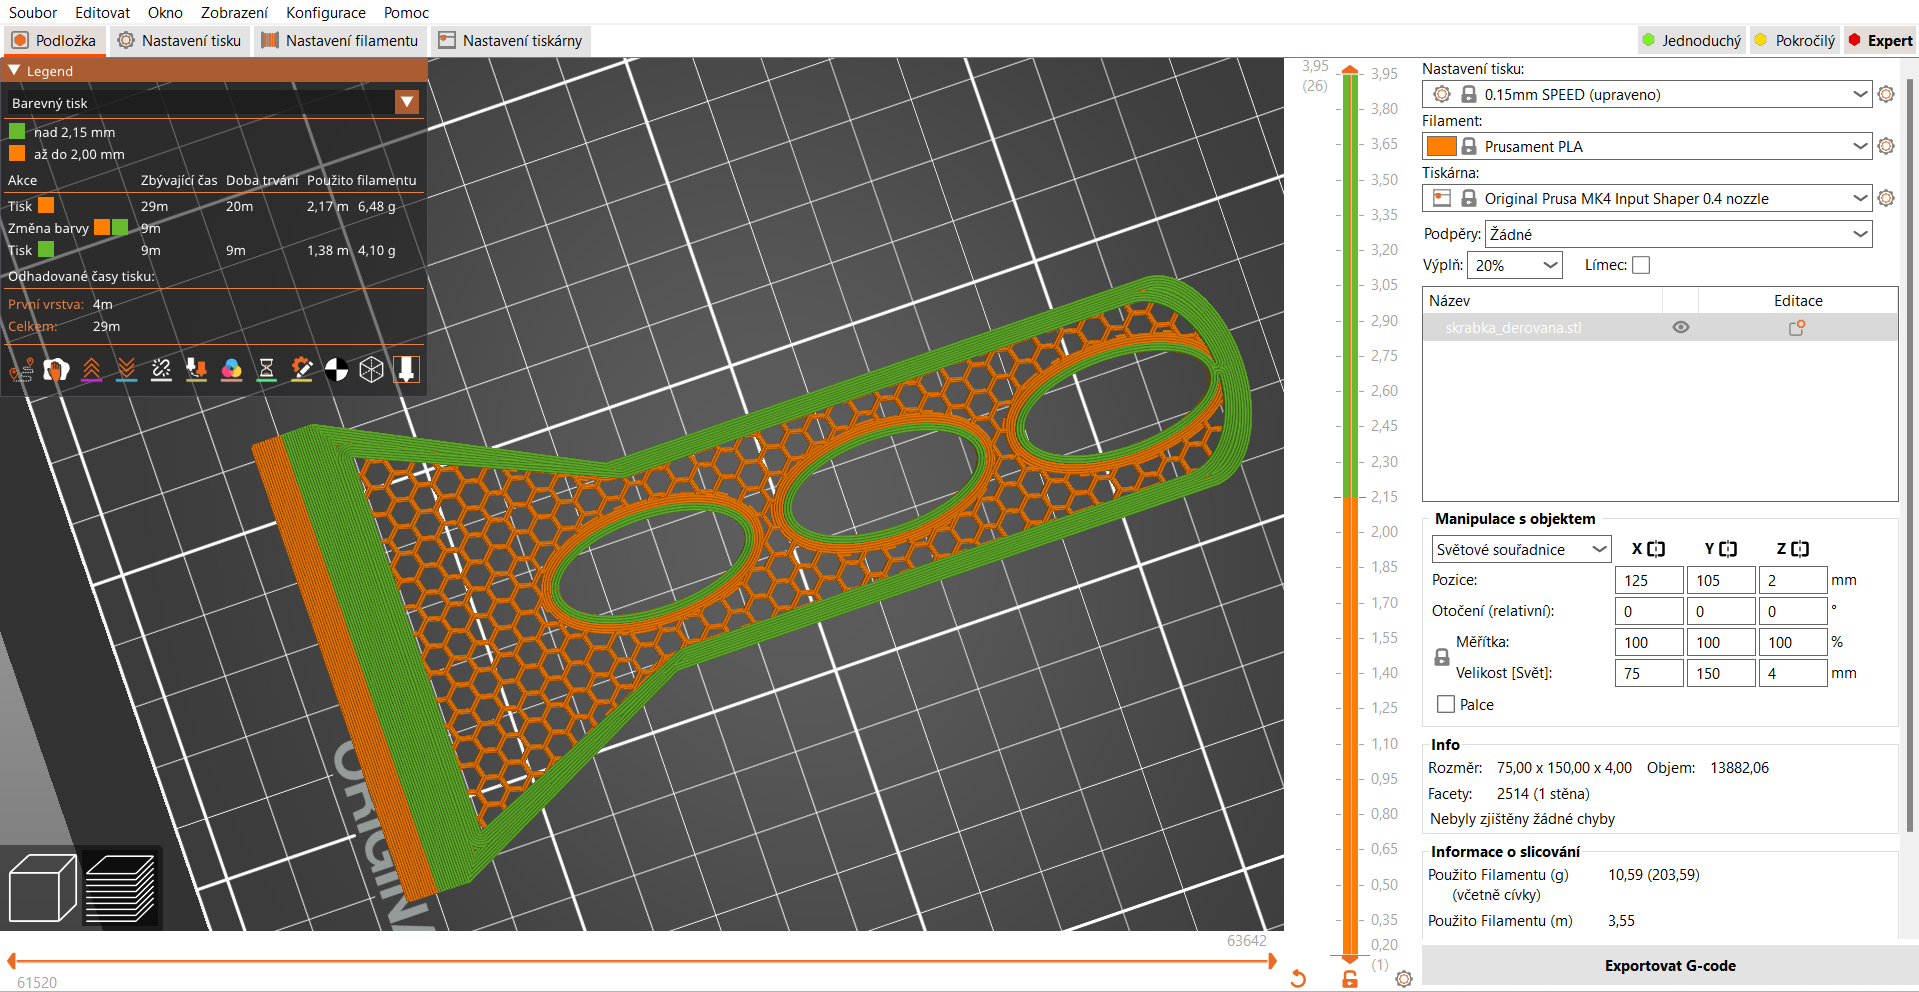Toggle Tool changes icon in legend

click(196, 370)
